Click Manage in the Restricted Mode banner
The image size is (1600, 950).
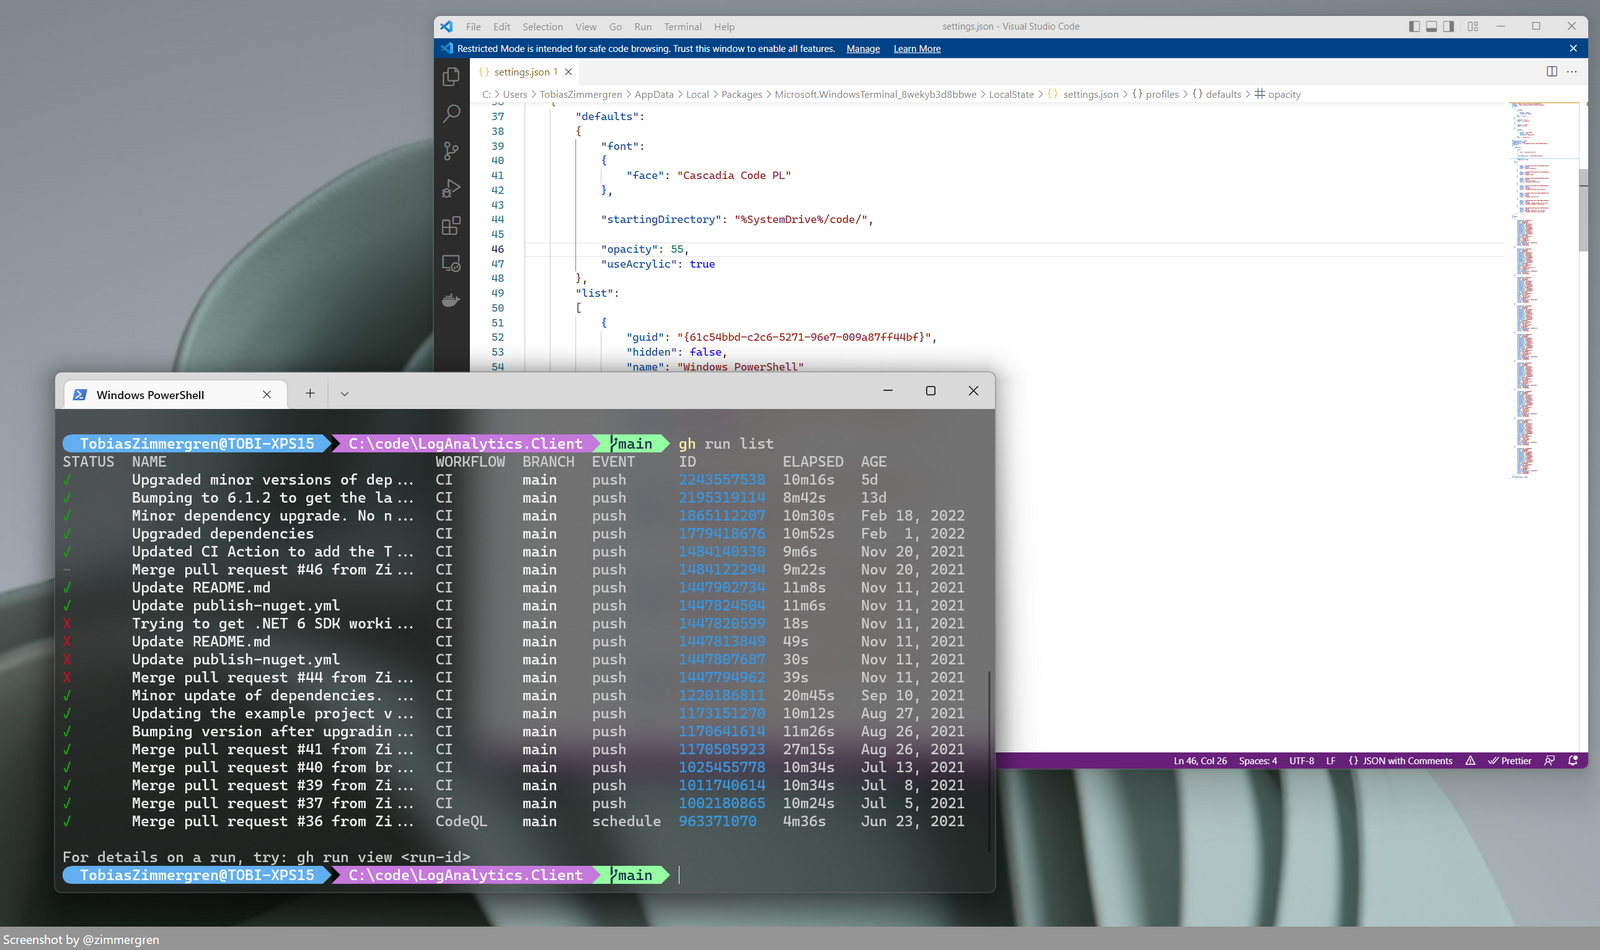(862, 48)
